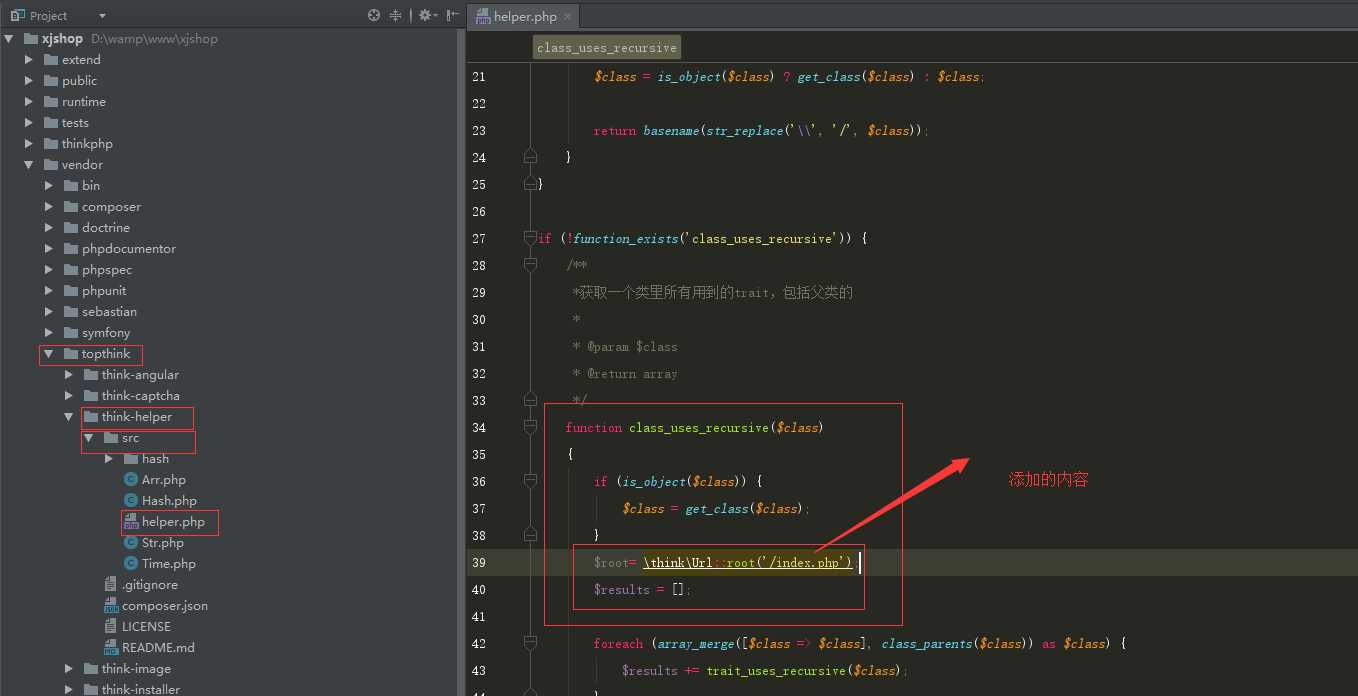Click the .gitignore file icon
This screenshot has height=696, width=1358.
coord(111,585)
